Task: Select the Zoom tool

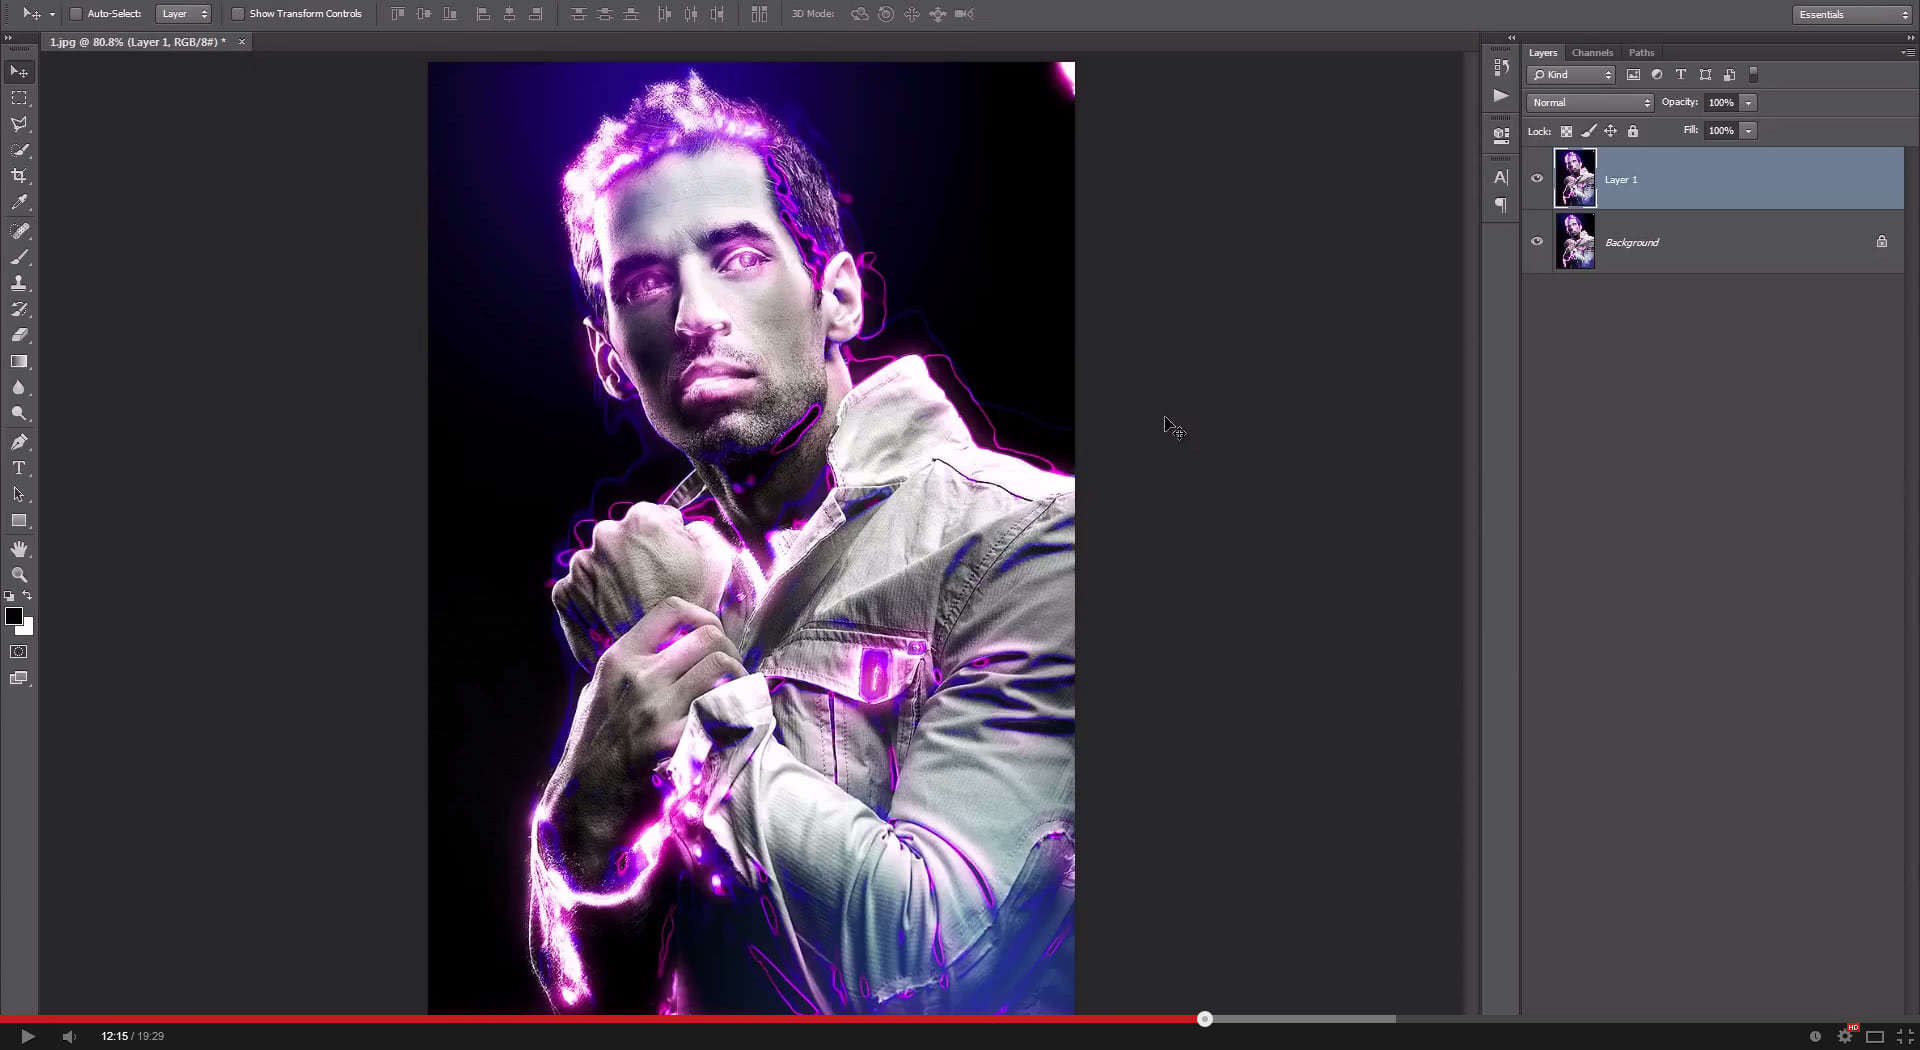Action: 19,575
